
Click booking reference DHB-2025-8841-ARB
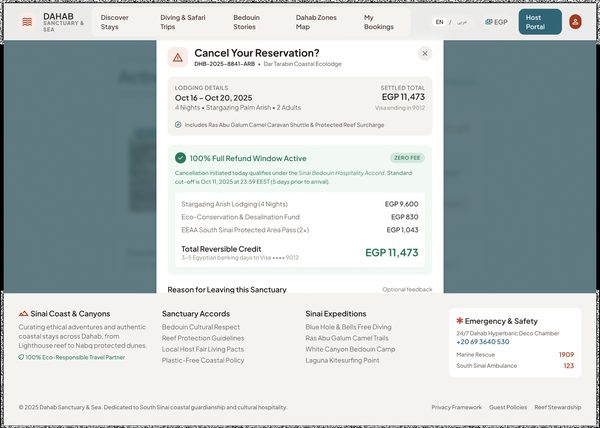(225, 64)
